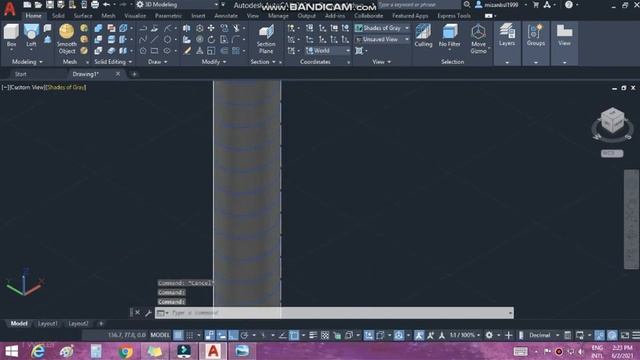Select the Loft tool

click(31, 36)
